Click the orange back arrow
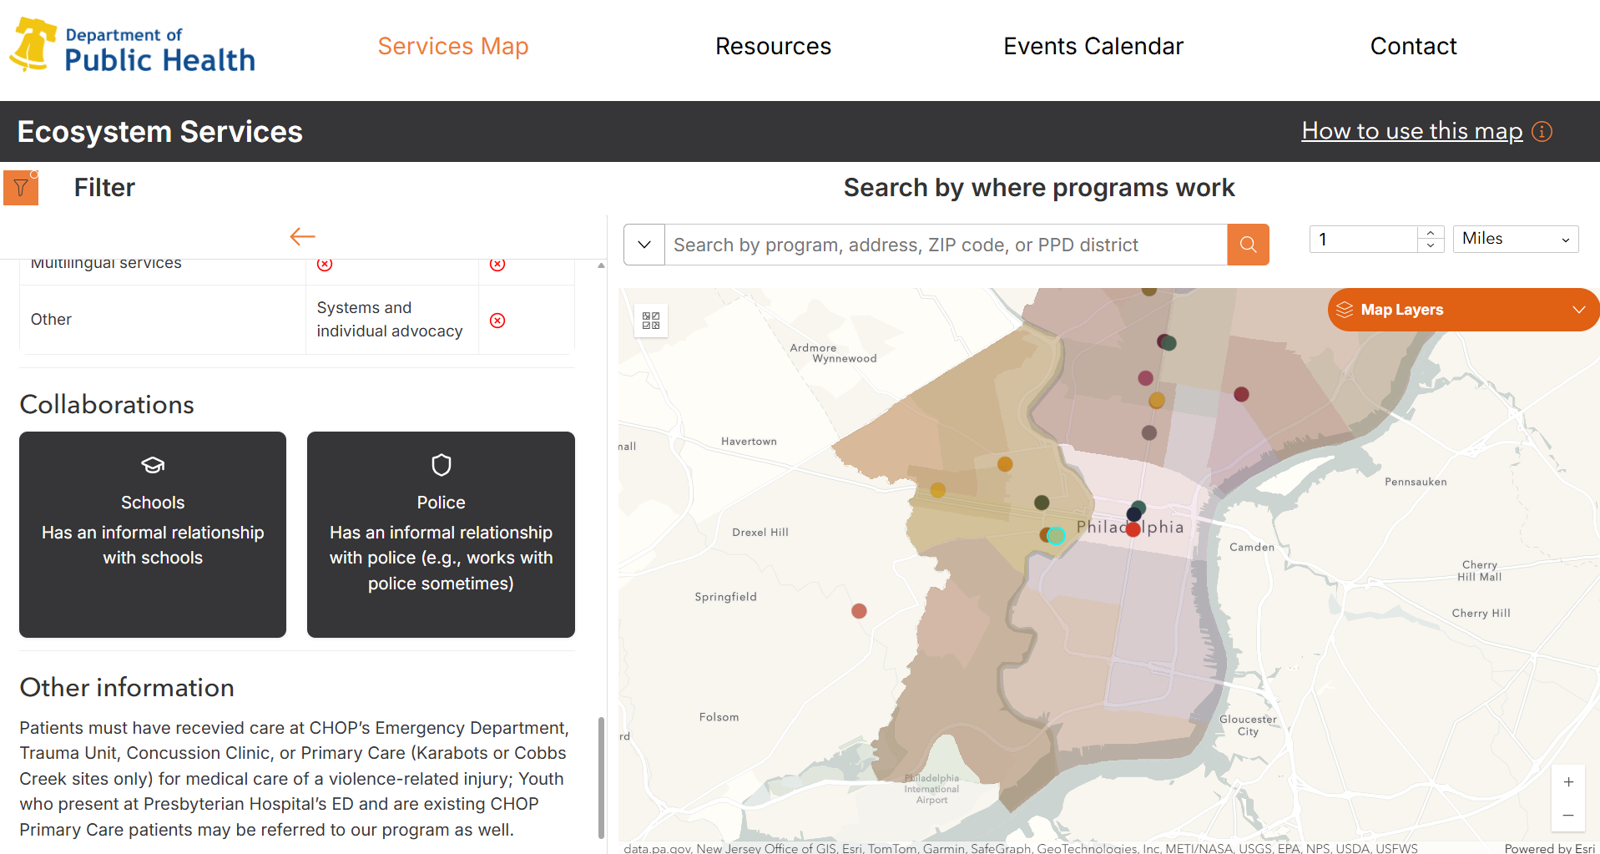The image size is (1600, 854). 302,237
